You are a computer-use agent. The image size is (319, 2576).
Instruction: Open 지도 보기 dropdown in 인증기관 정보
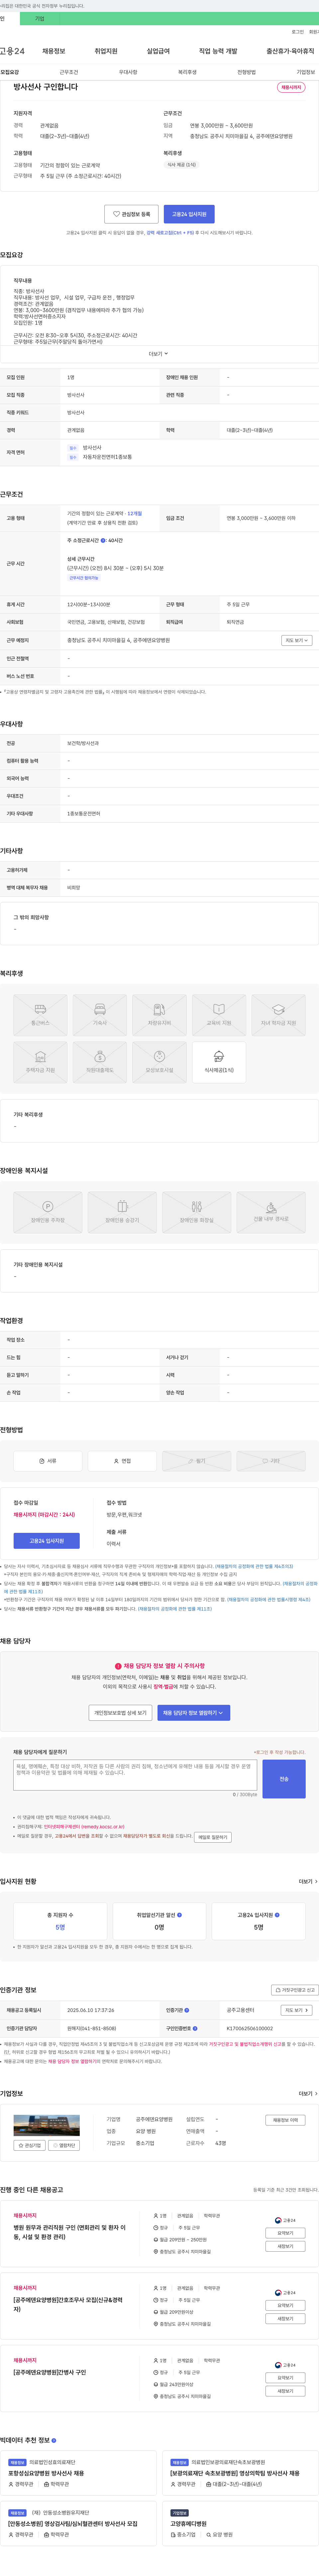(297, 2010)
